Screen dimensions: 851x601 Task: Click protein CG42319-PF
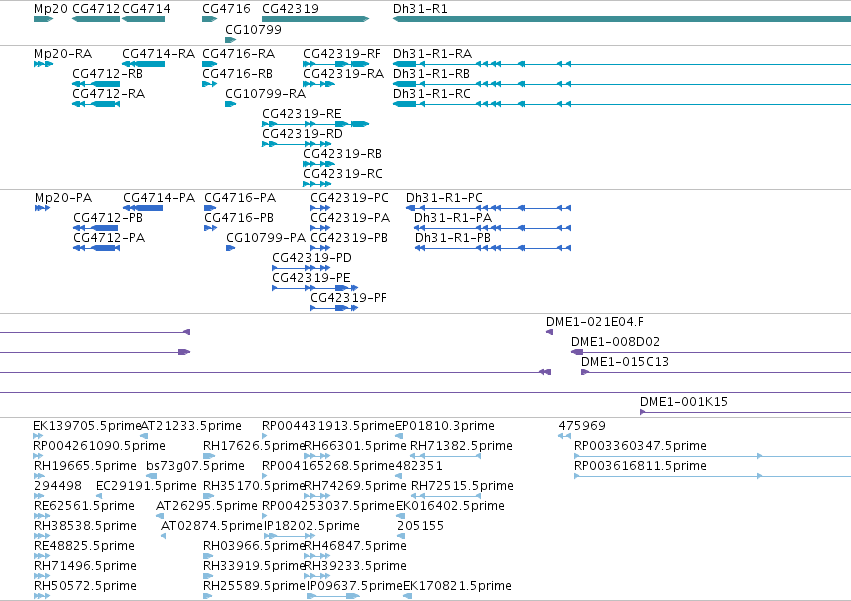pos(348,298)
